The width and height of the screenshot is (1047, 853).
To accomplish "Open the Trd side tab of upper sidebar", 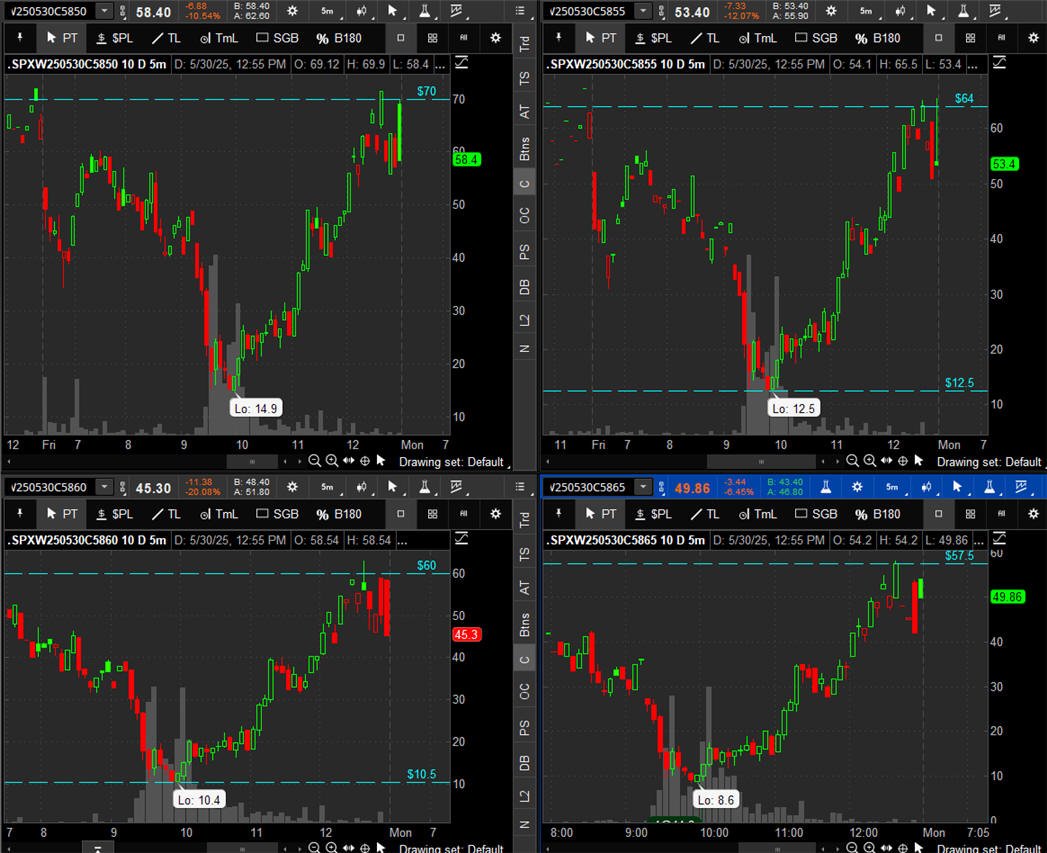I will 525,44.
